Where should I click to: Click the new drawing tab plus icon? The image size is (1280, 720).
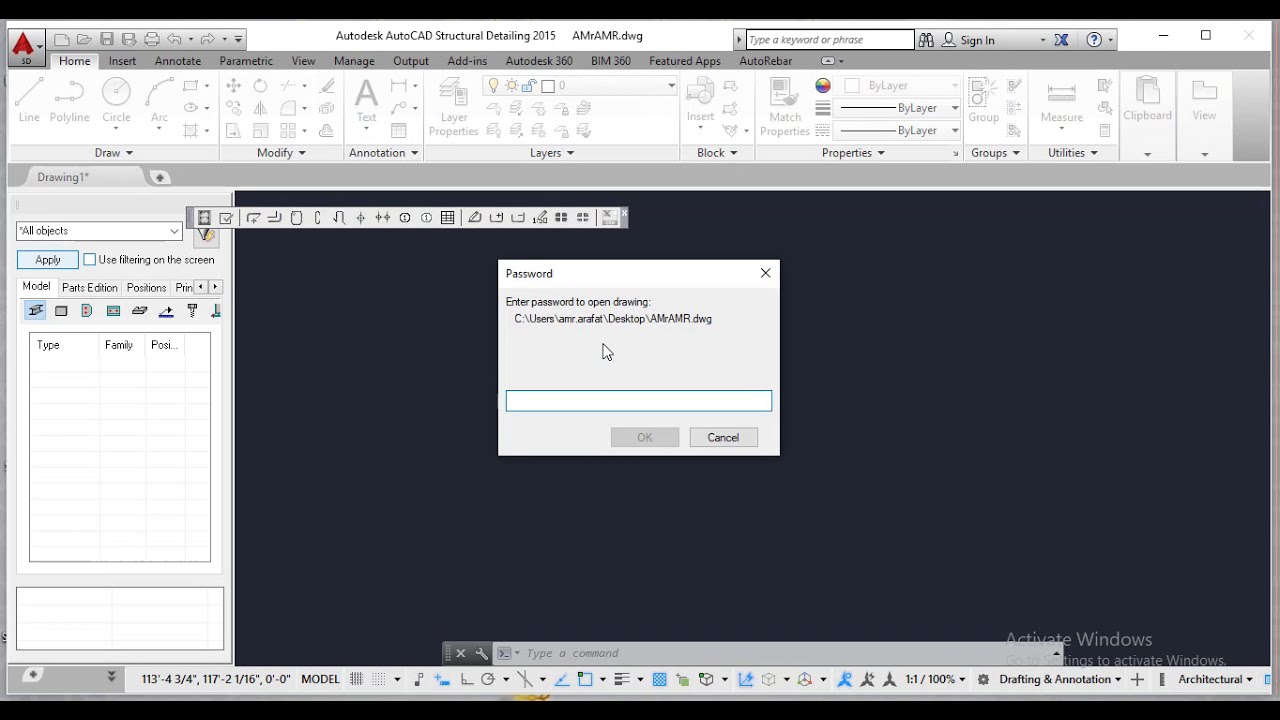(x=159, y=177)
